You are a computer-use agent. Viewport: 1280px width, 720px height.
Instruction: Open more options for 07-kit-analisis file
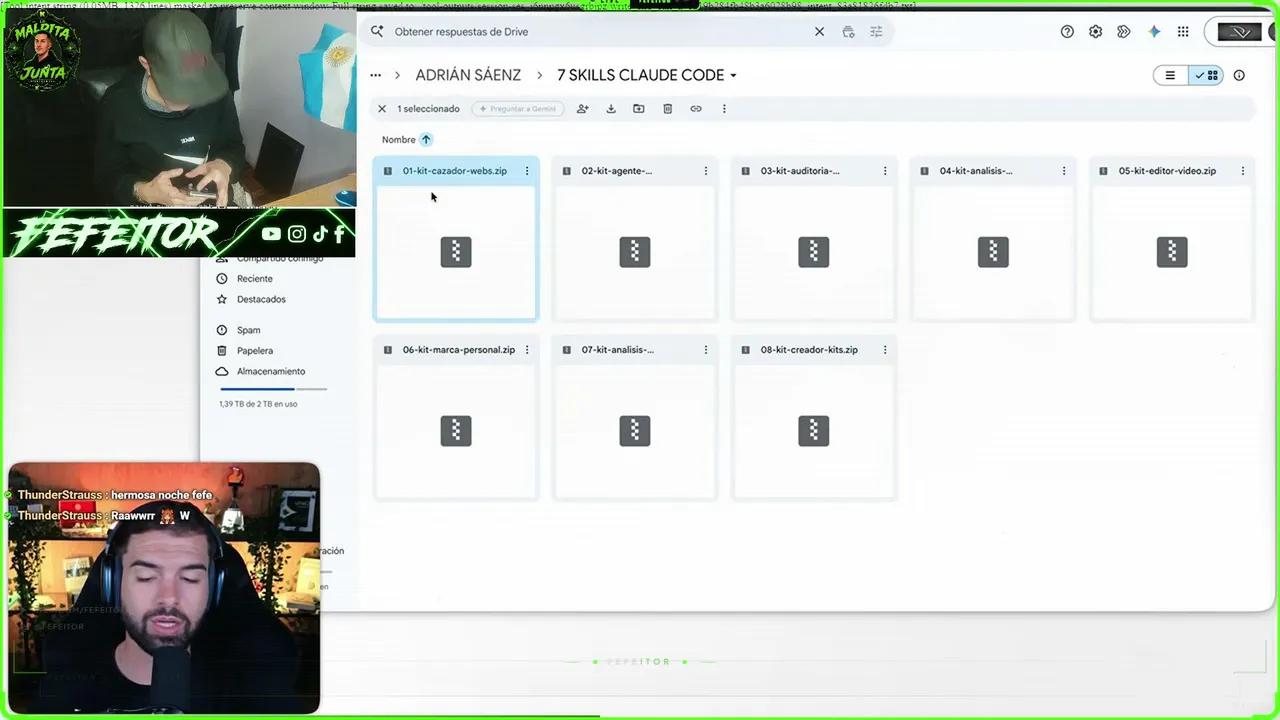(706, 350)
